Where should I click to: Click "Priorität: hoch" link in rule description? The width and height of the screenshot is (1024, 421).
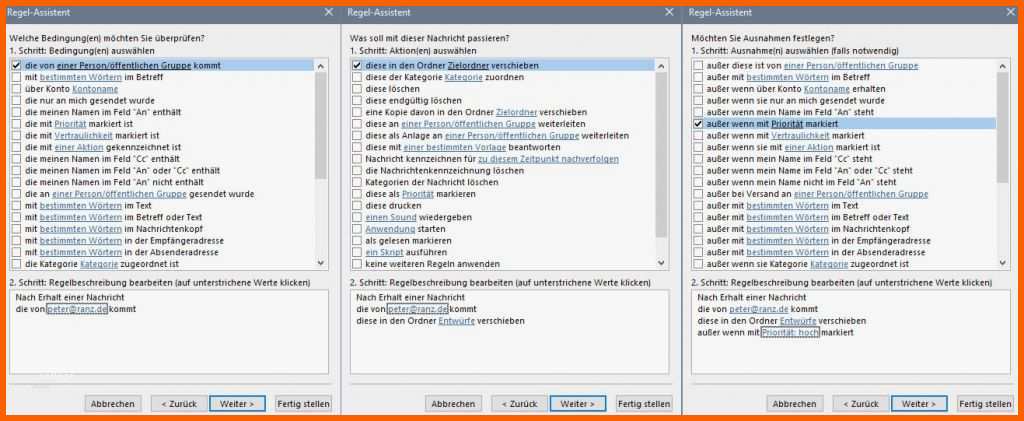click(790, 332)
